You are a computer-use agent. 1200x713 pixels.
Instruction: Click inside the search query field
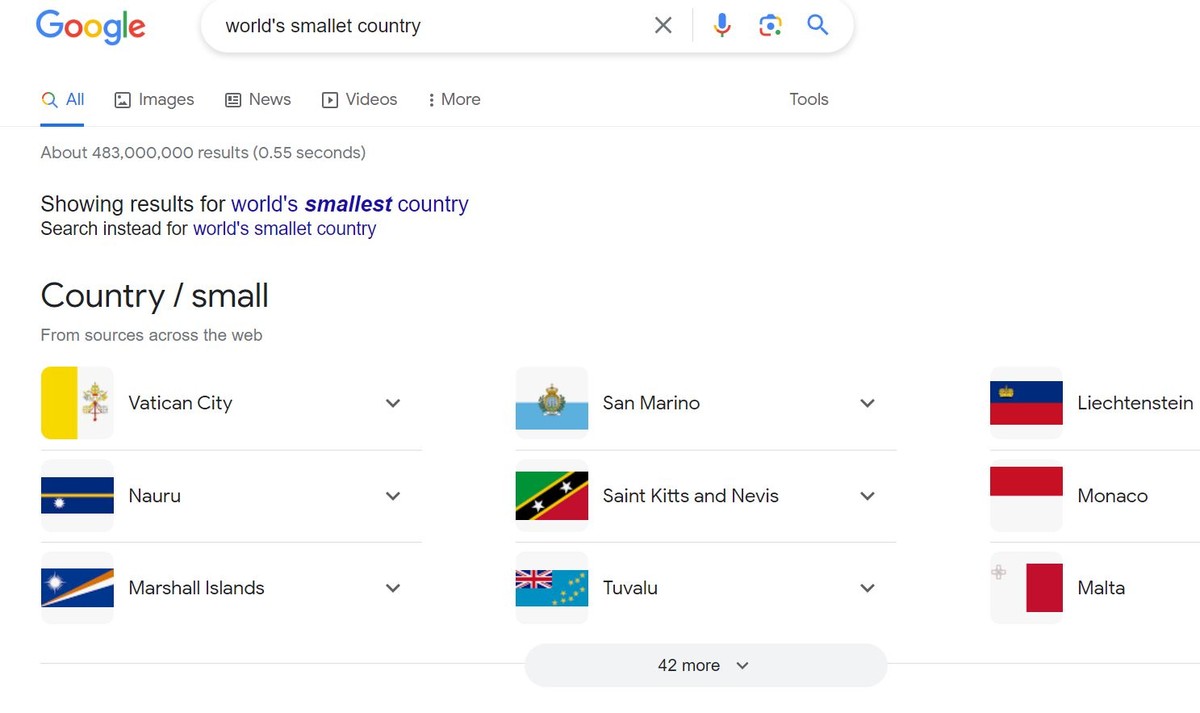coord(430,26)
